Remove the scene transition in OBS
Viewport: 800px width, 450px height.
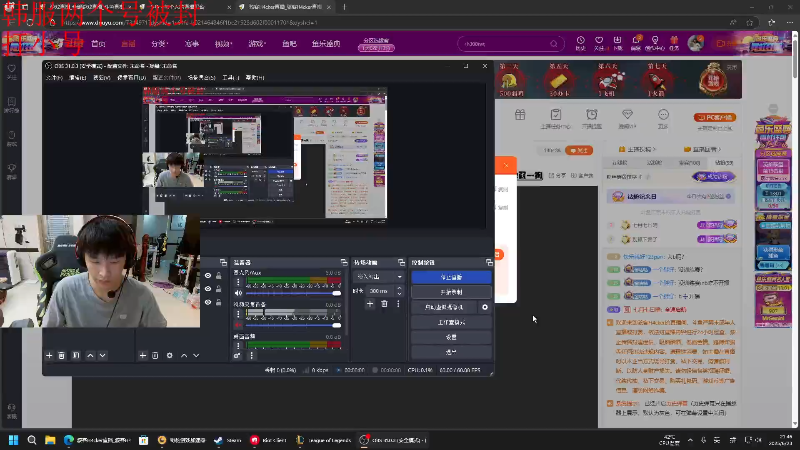pos(385,304)
